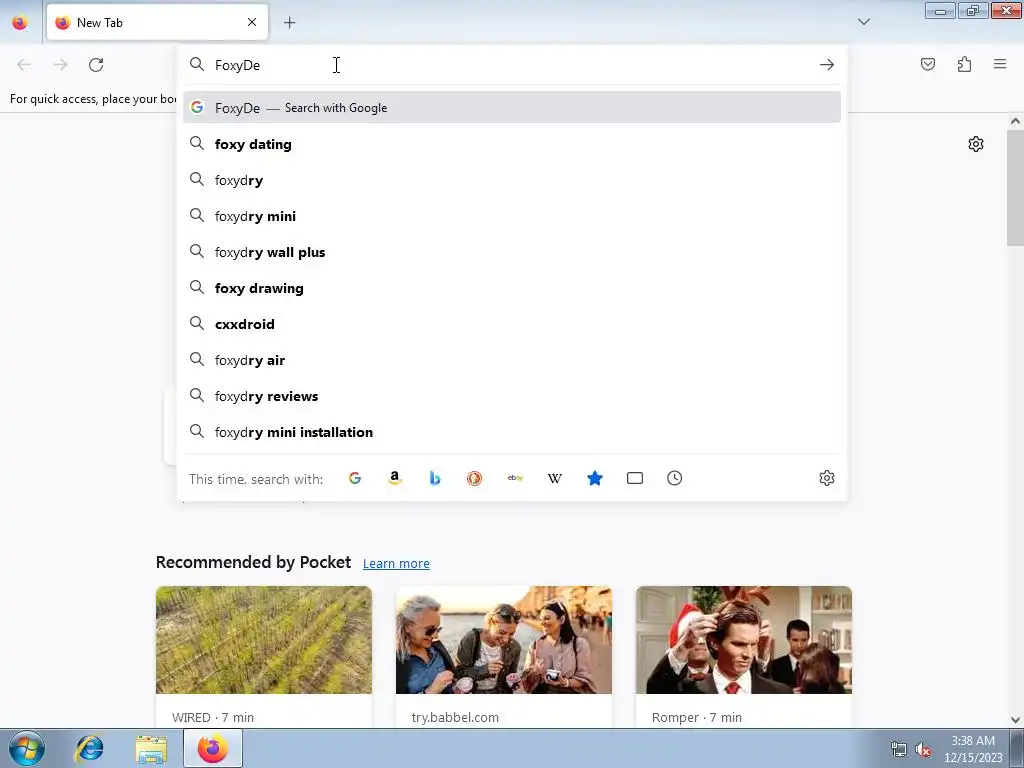Go back one page
Image resolution: width=1024 pixels, height=768 pixels.
24,65
